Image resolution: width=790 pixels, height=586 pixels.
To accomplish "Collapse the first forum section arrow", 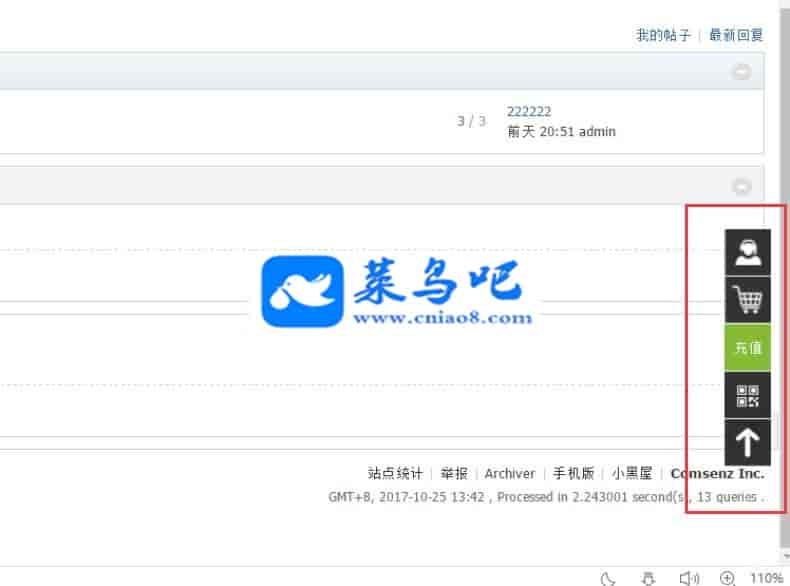I will tap(741, 72).
